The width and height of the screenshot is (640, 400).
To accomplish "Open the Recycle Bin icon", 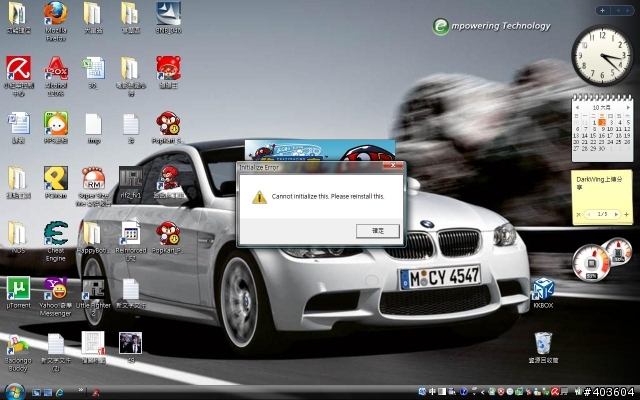I will (x=543, y=347).
